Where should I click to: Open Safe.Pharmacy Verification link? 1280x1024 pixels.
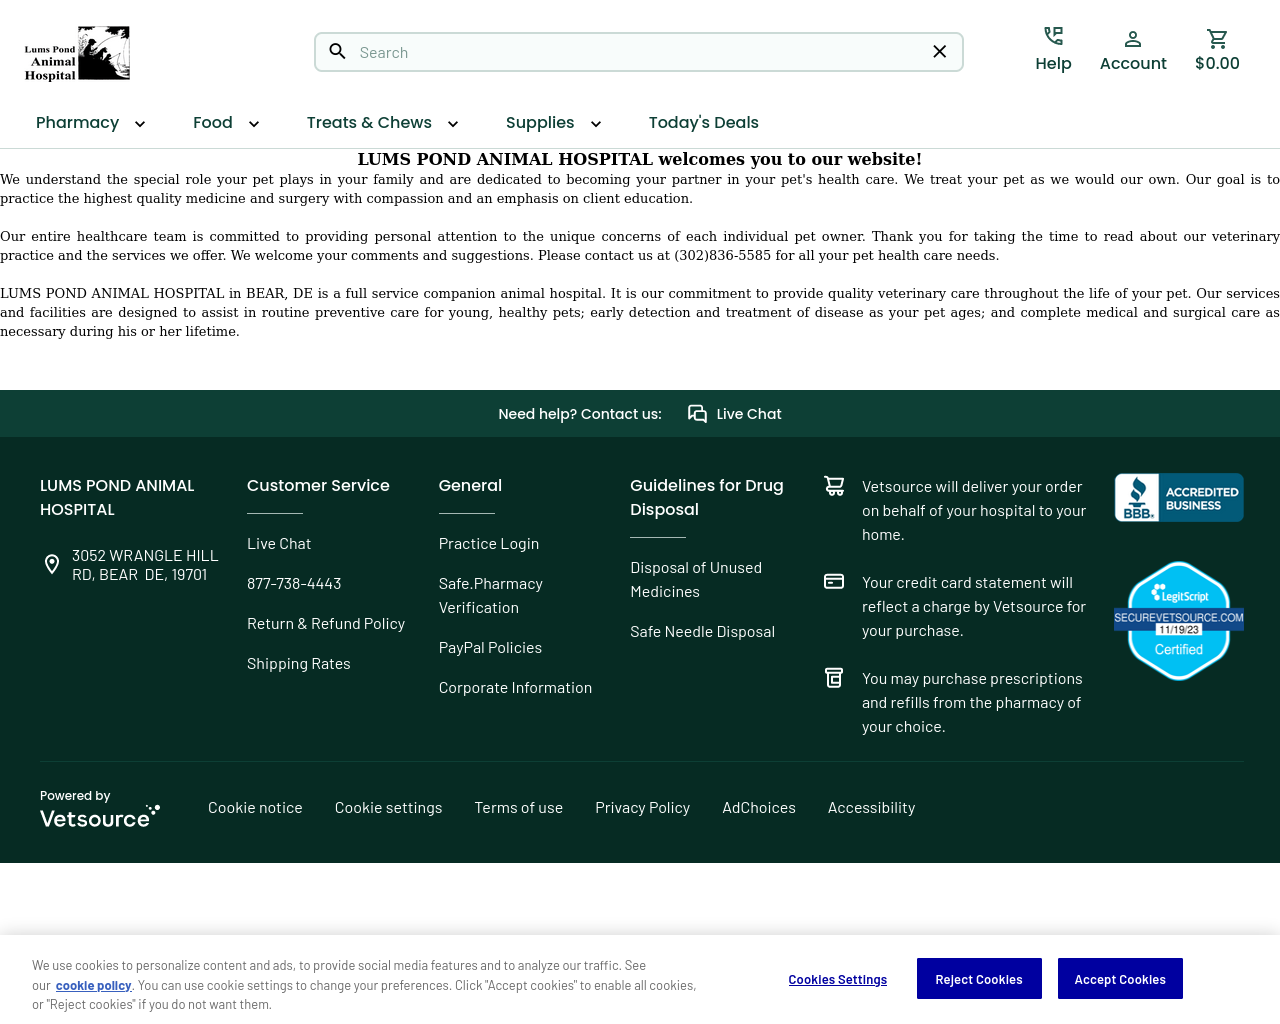pyautogui.click(x=491, y=595)
